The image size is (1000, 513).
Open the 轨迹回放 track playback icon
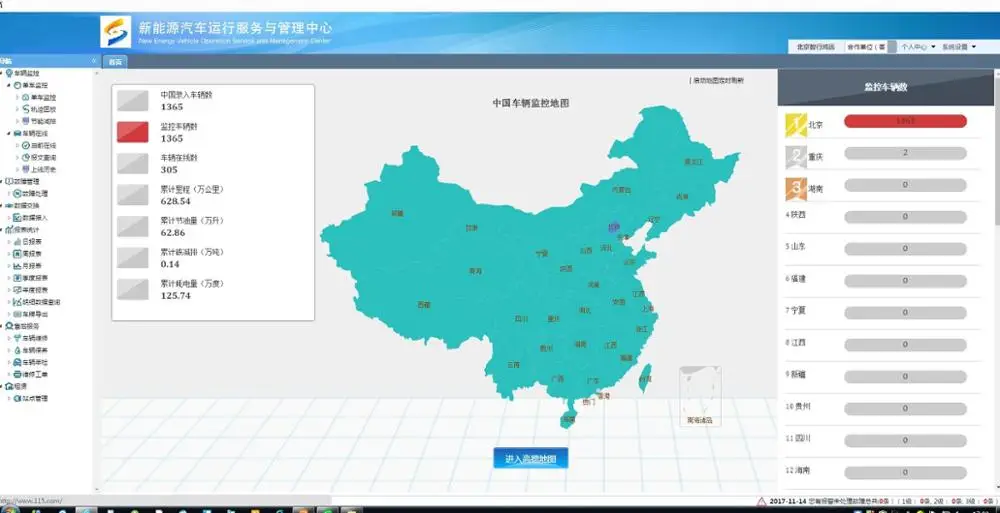[26, 109]
